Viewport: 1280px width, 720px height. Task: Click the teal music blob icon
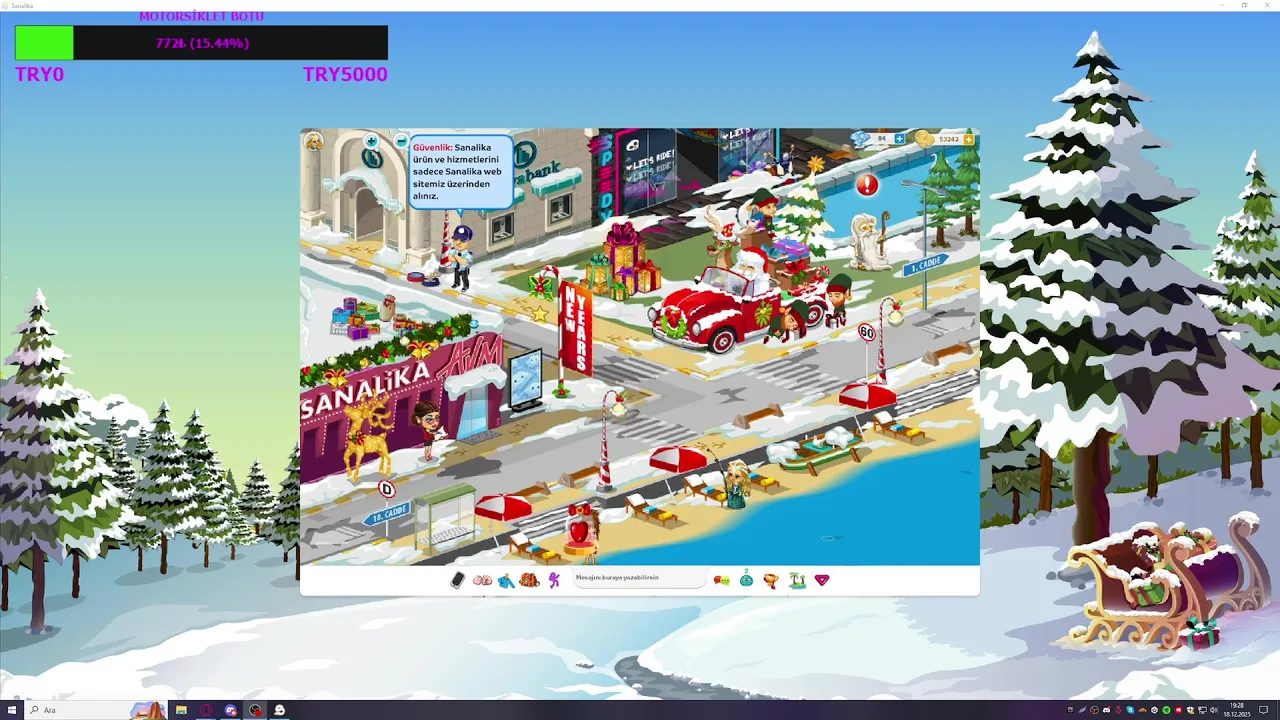tap(746, 579)
